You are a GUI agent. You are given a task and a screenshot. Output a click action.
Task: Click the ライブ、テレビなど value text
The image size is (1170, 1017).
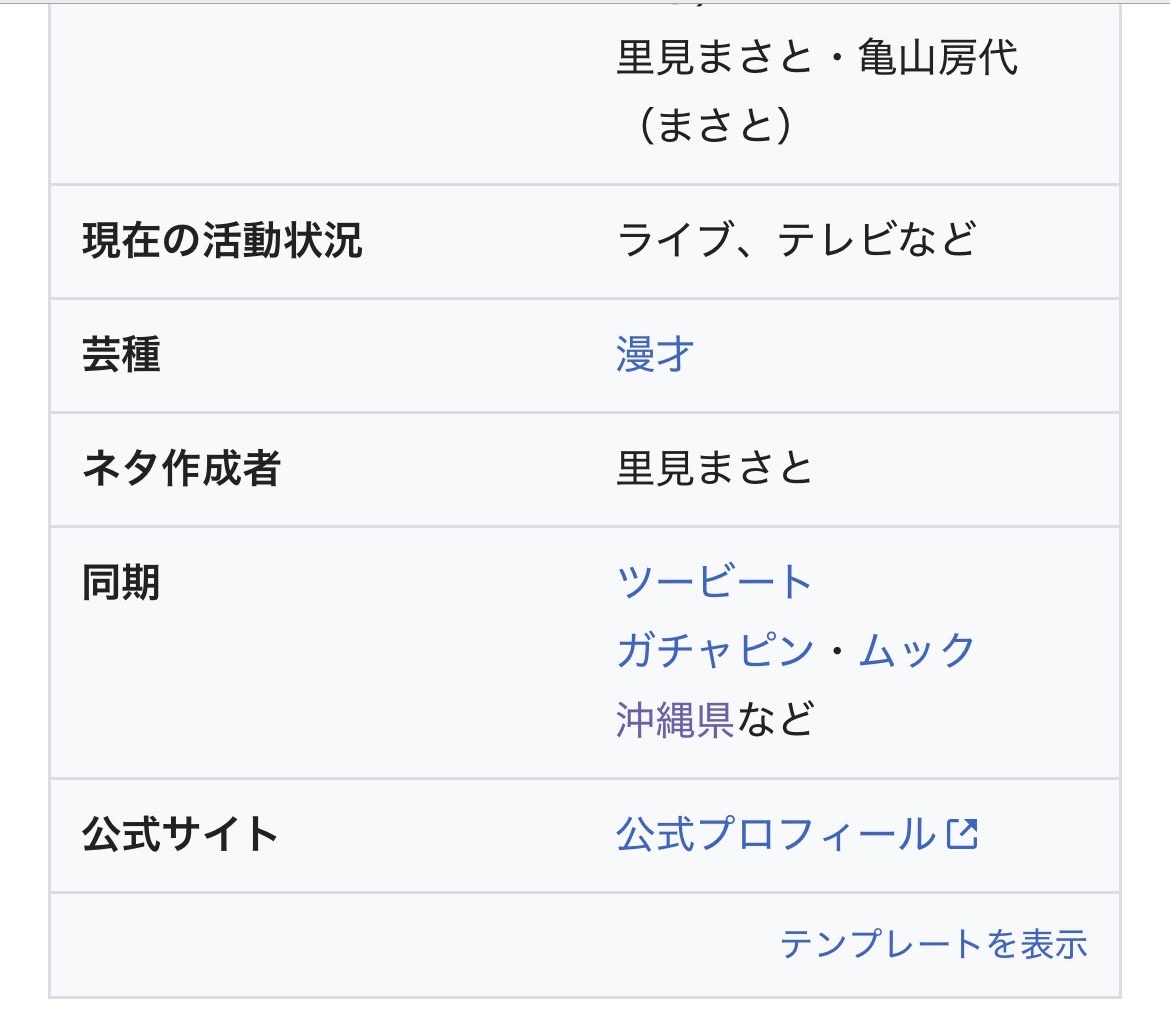[796, 240]
